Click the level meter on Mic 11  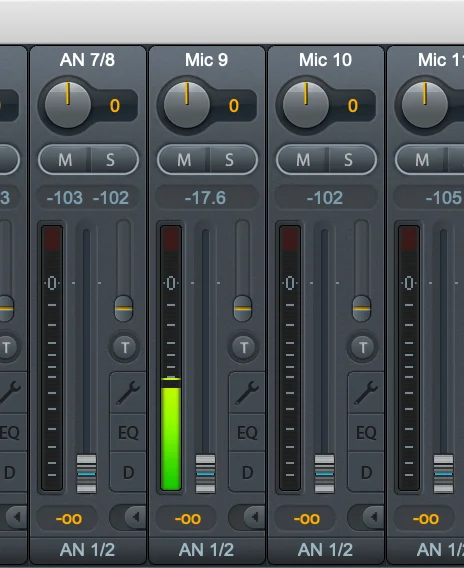(x=409, y=358)
